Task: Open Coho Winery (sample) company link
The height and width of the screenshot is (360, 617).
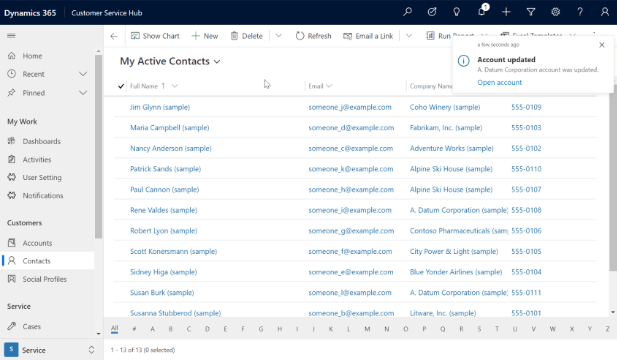Action: tap(445, 107)
